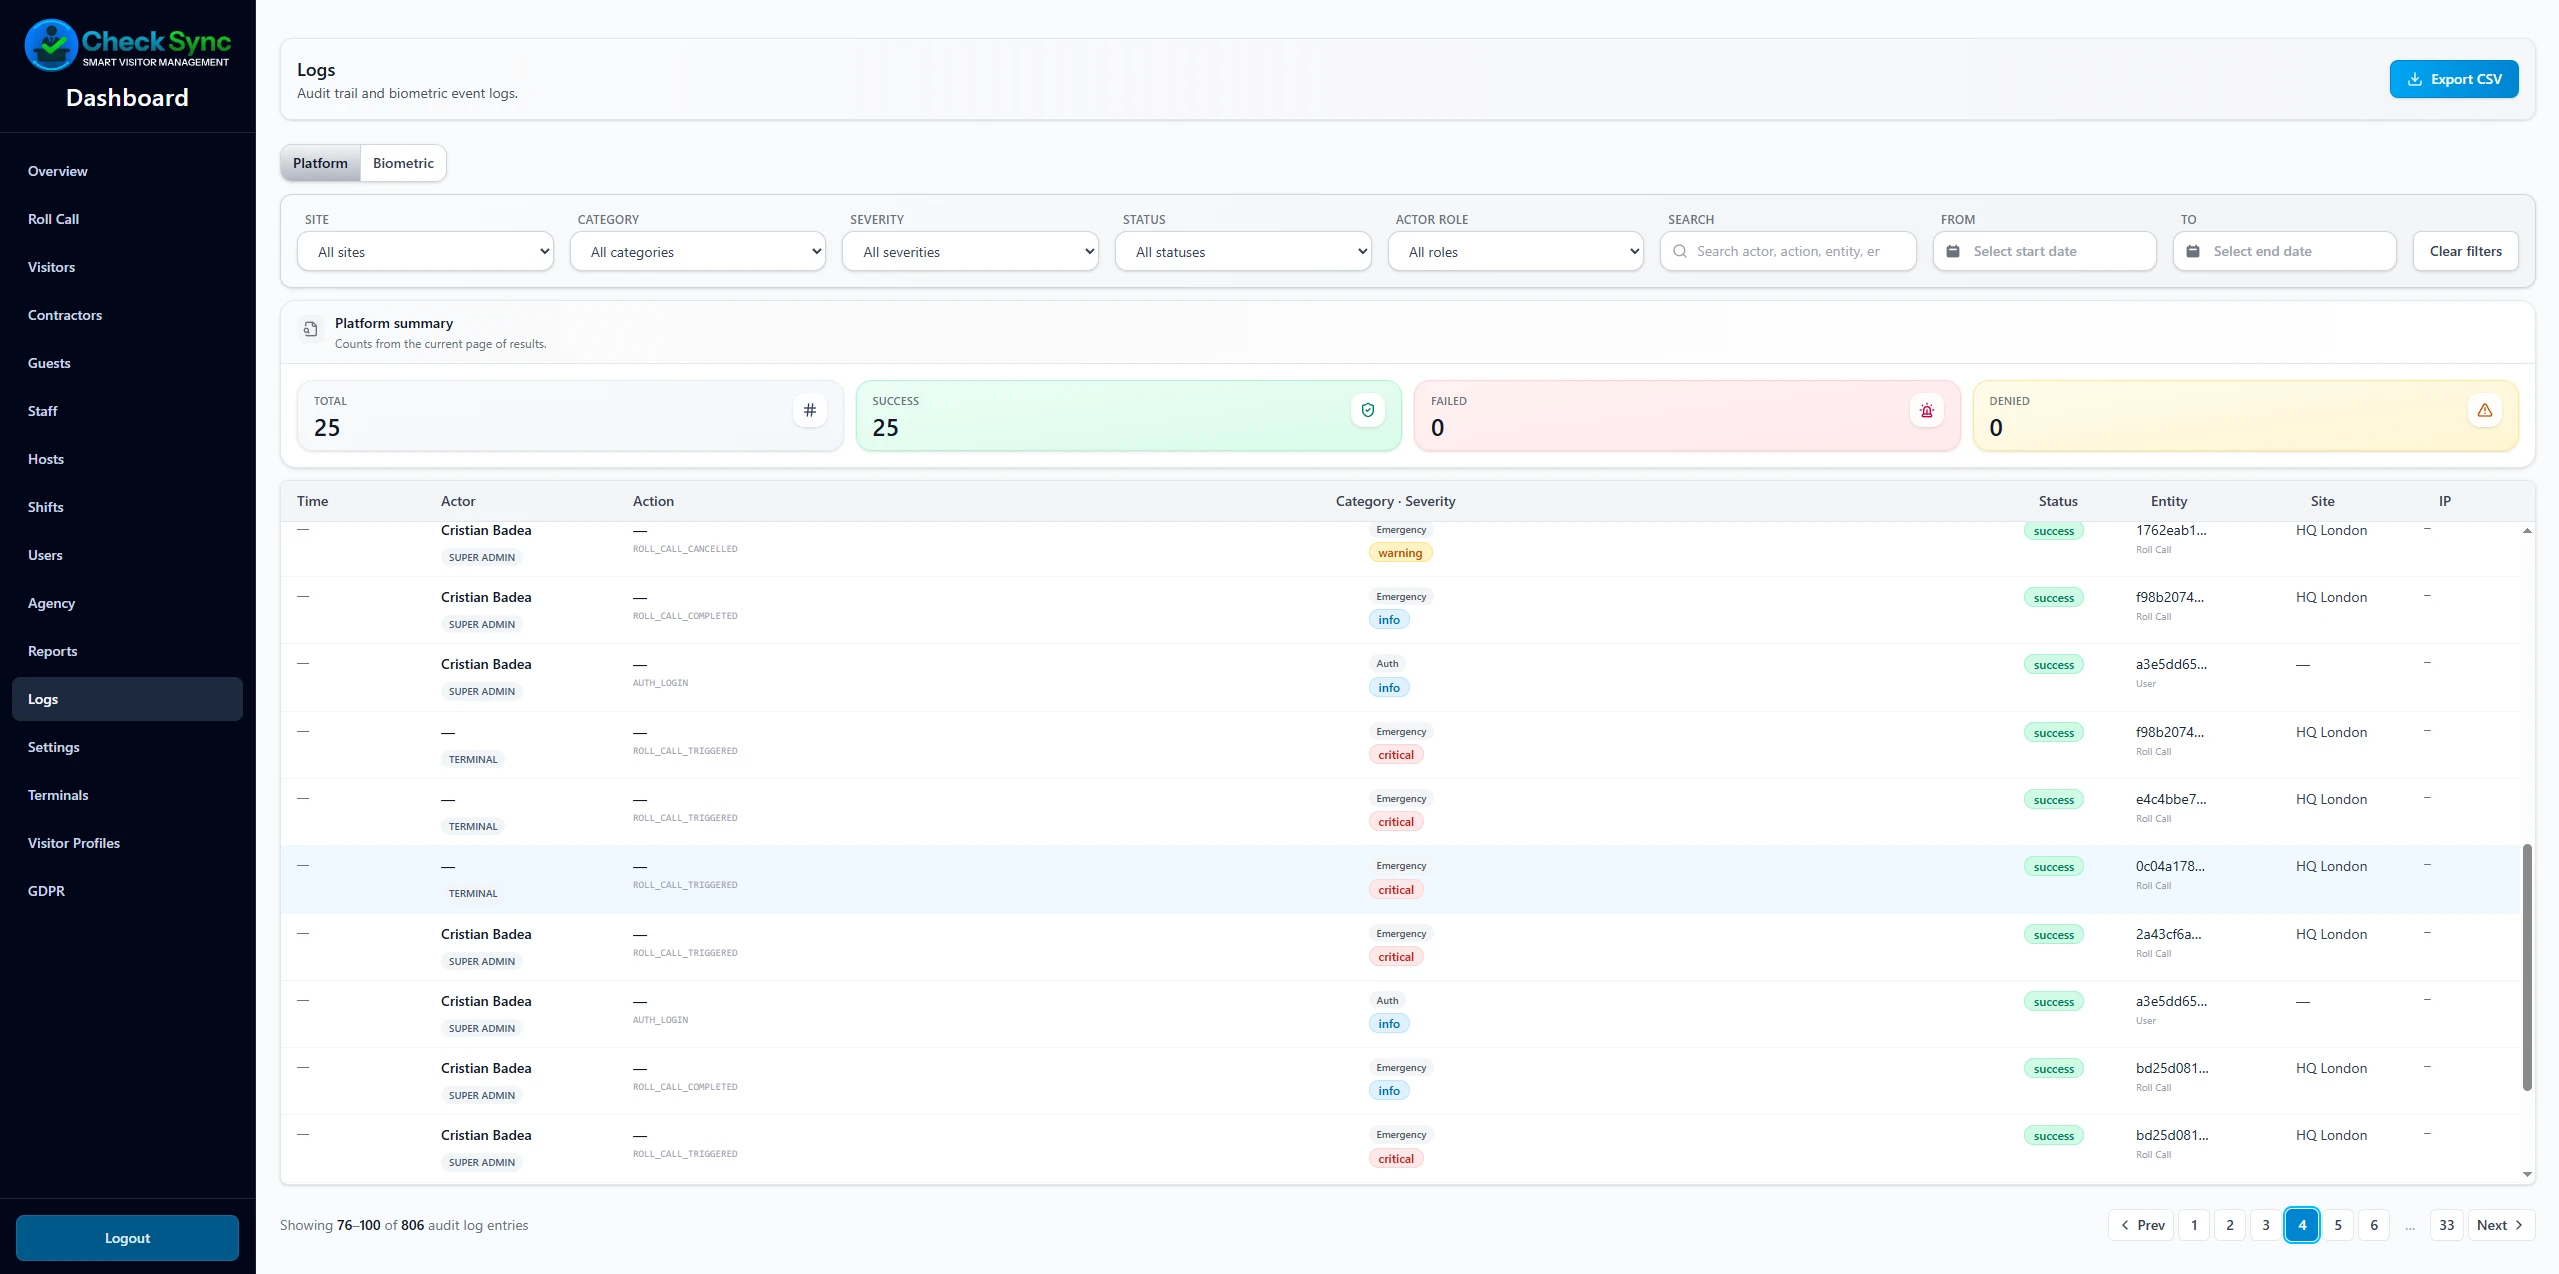Click the search actor/action input field
2559x1274 pixels.
(x=1788, y=251)
